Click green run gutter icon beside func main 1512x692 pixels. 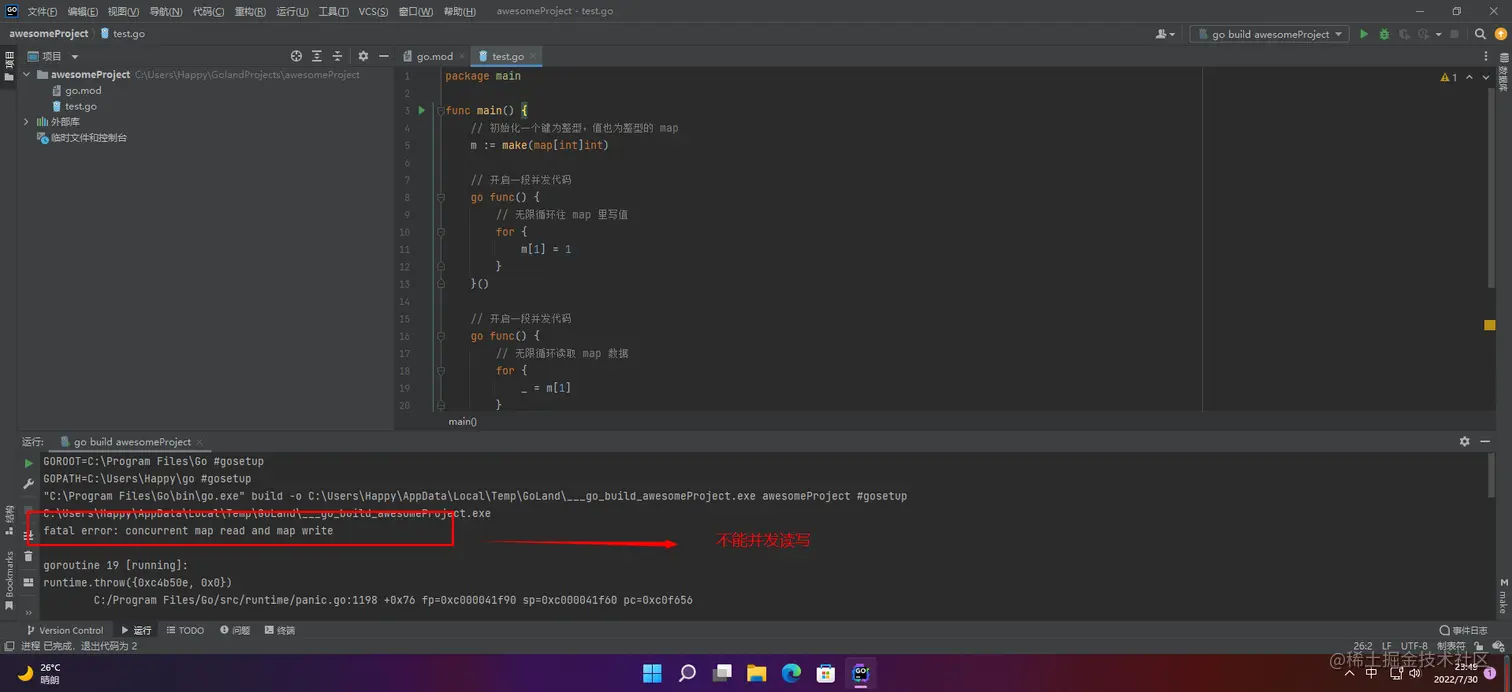(x=422, y=110)
